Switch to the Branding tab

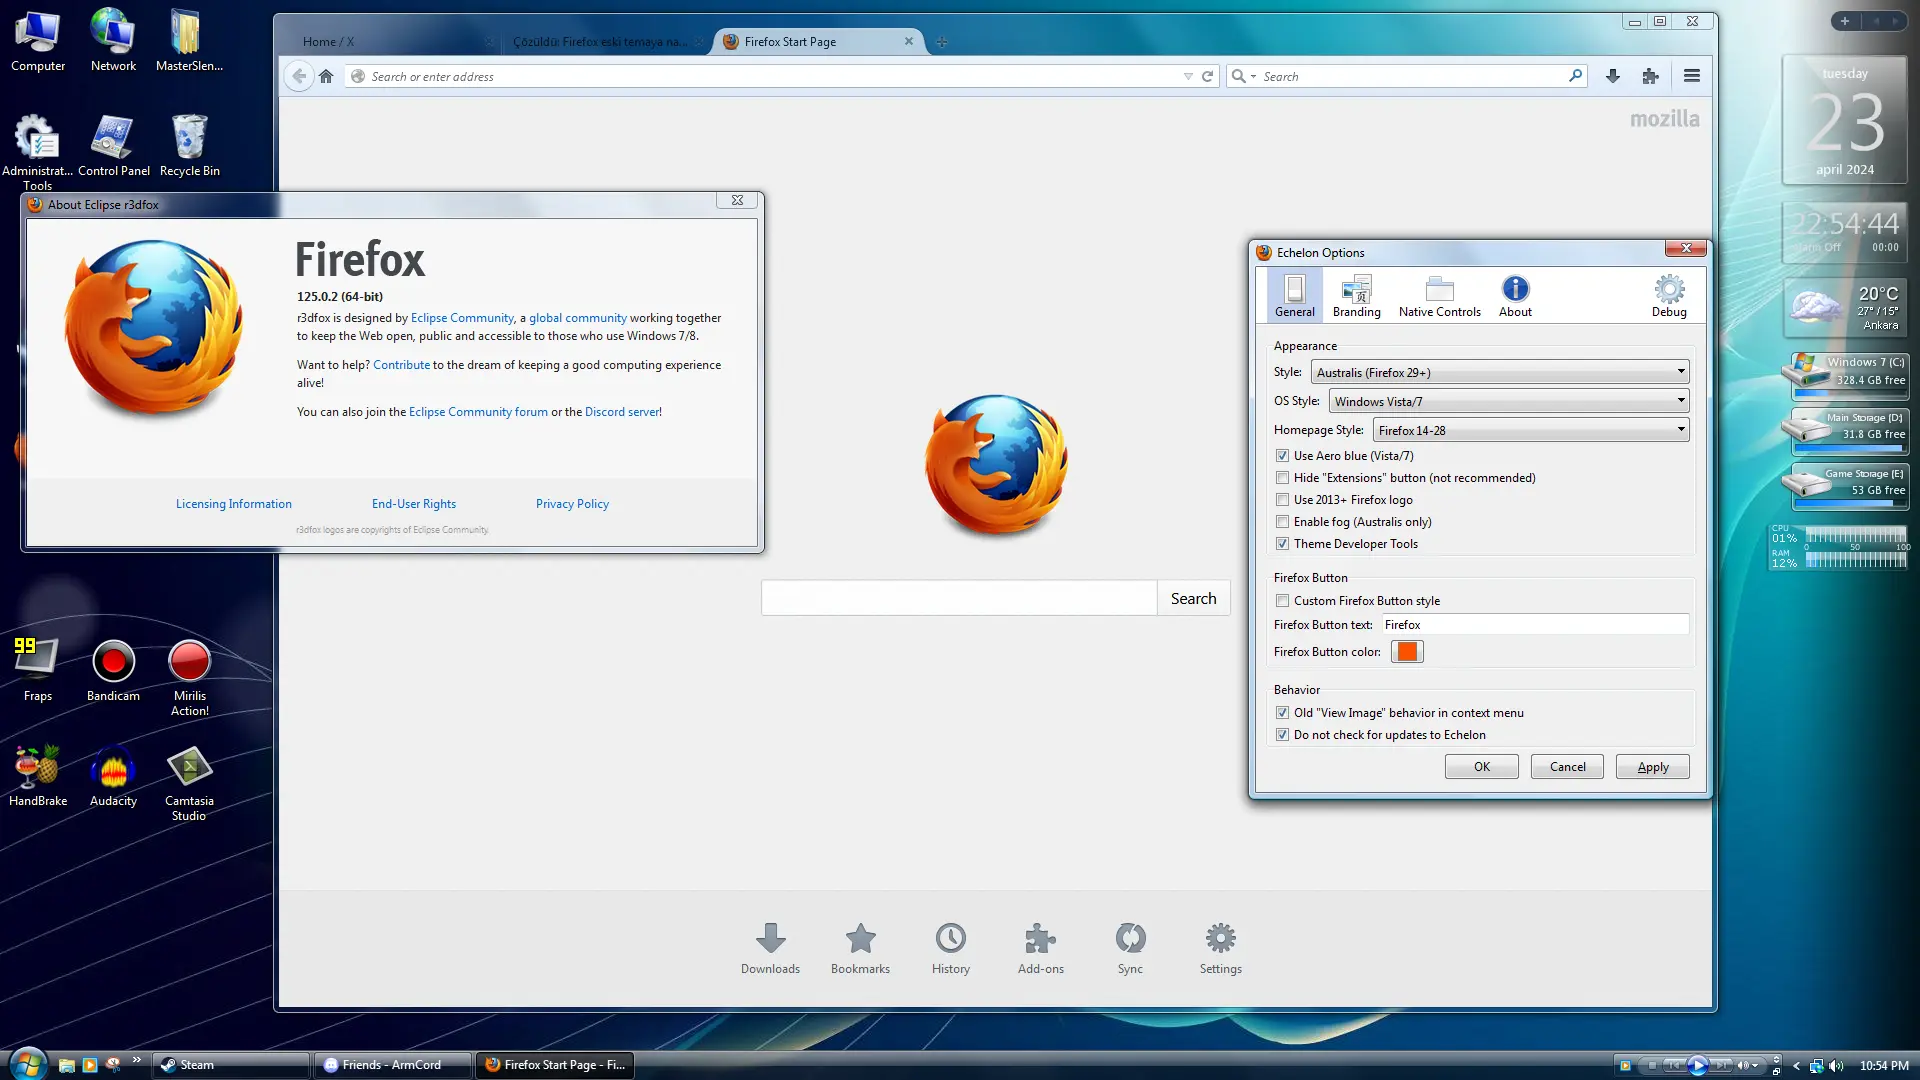point(1357,296)
